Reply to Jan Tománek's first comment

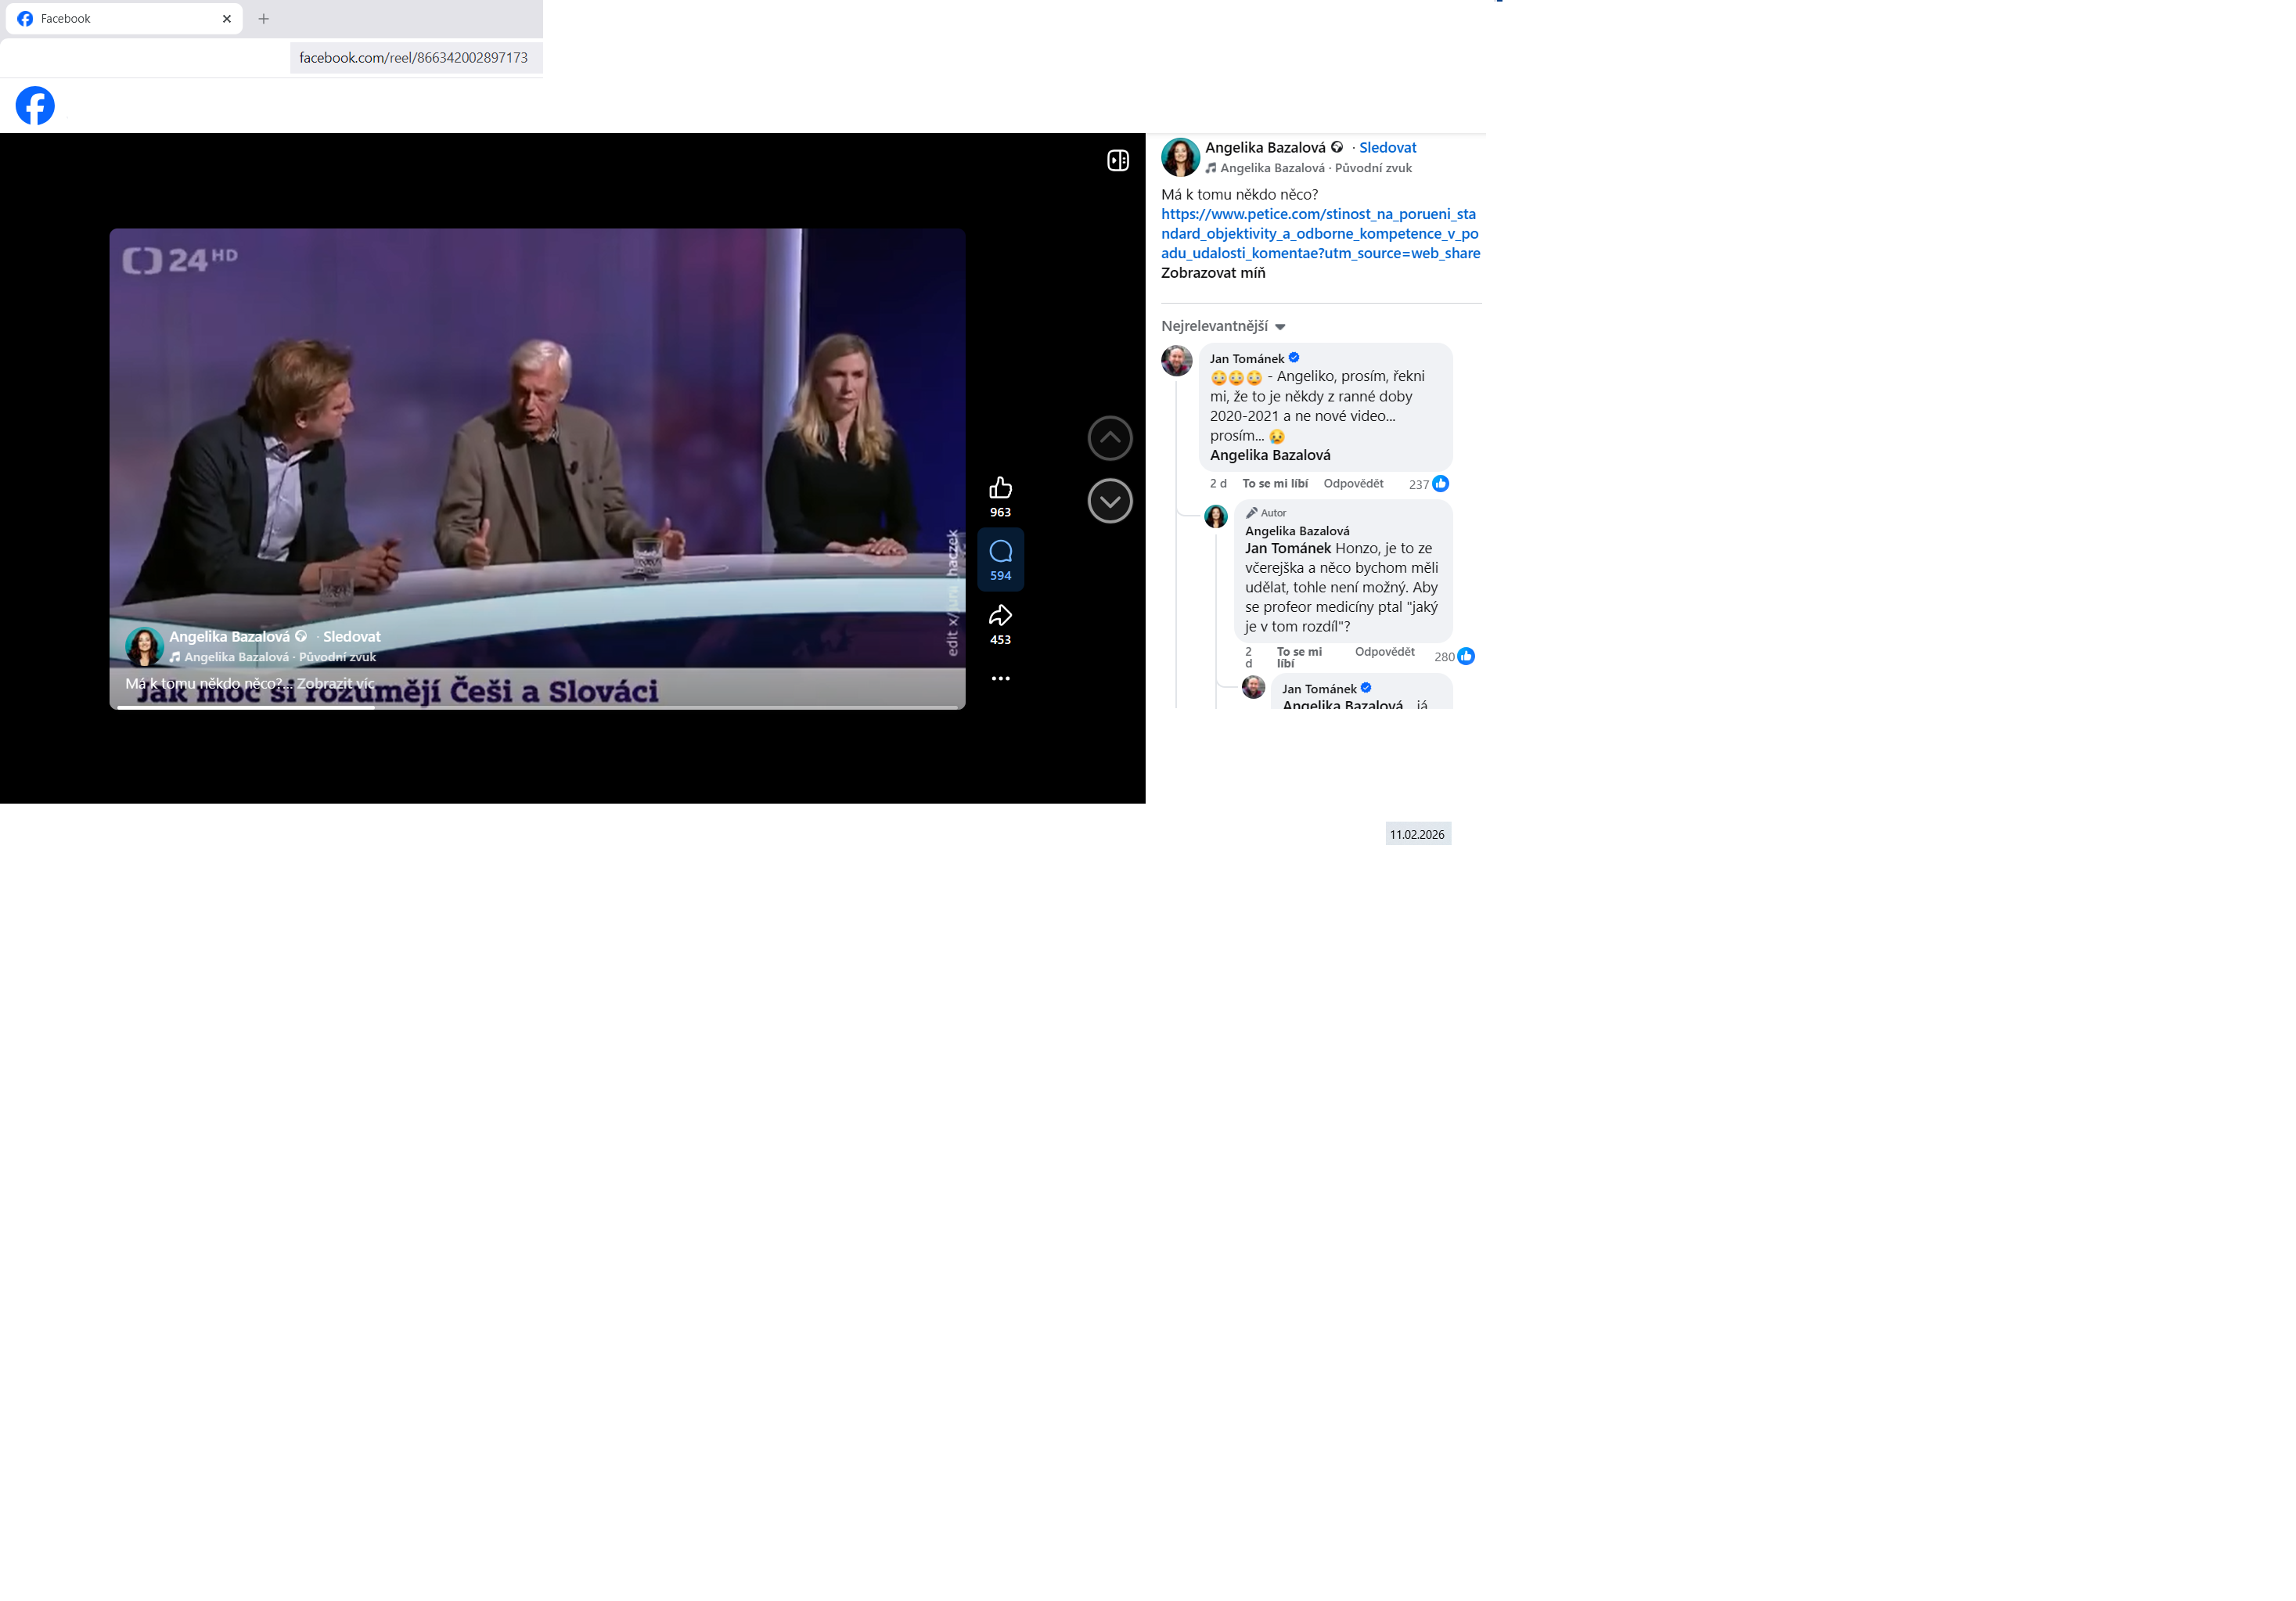[x=1353, y=484]
